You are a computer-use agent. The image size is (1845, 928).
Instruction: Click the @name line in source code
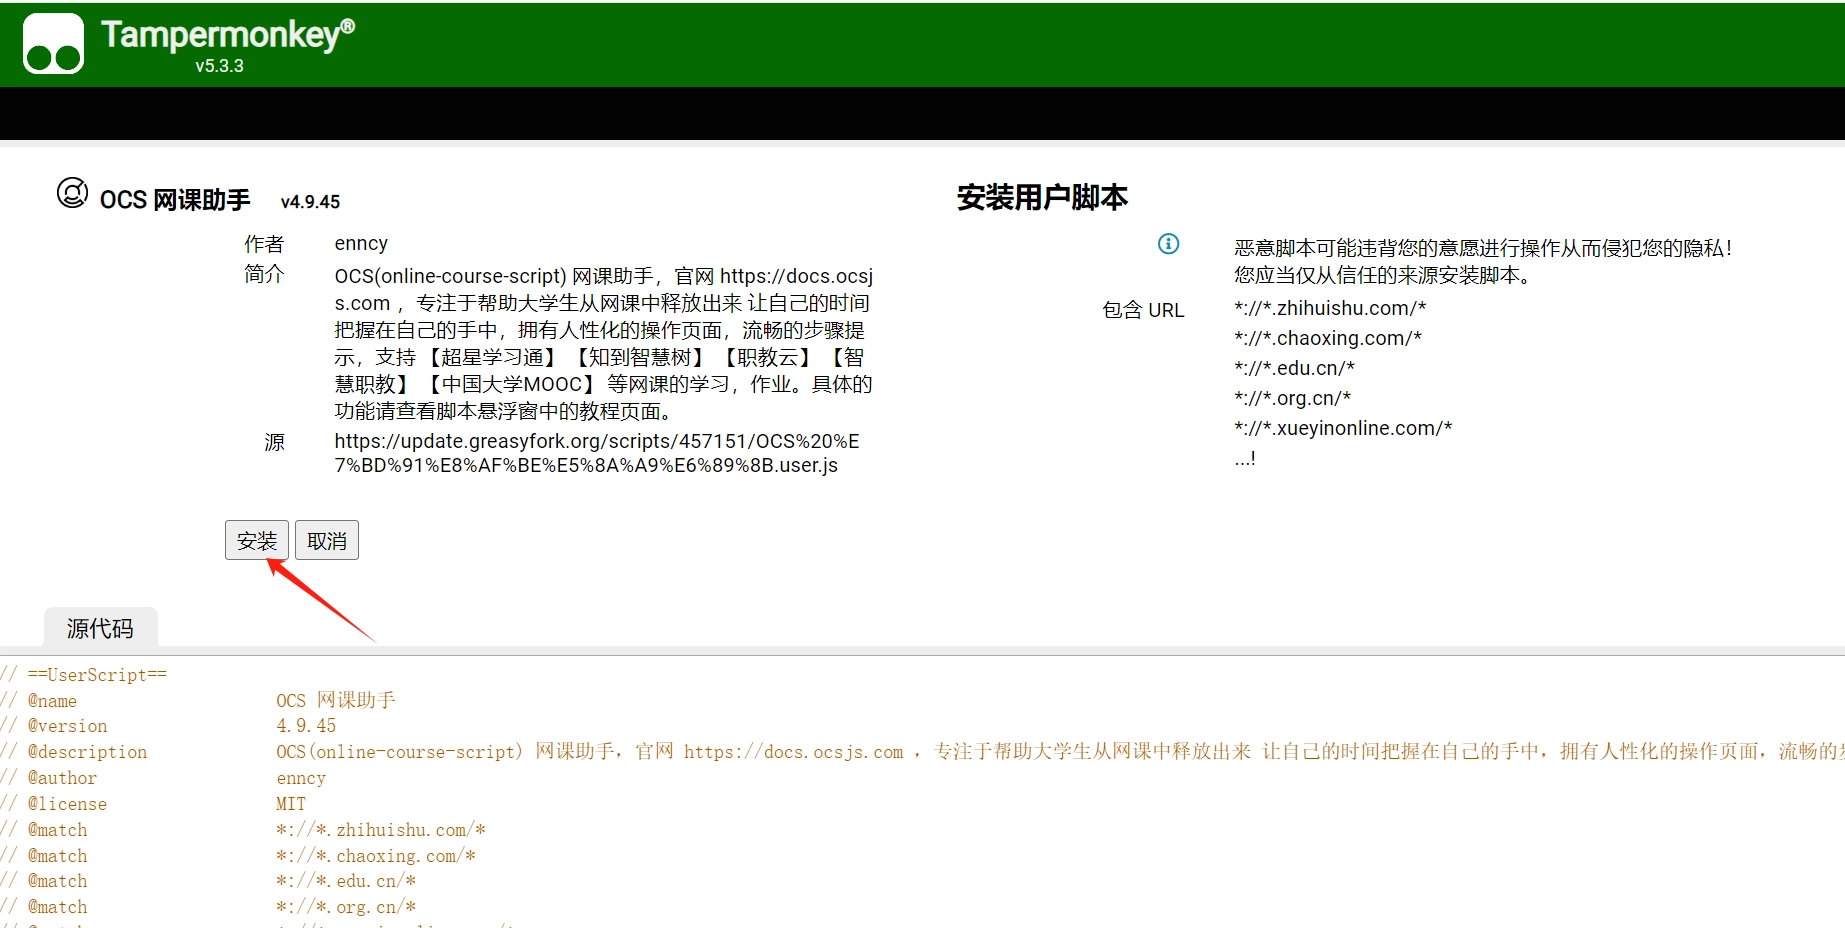coord(198,700)
